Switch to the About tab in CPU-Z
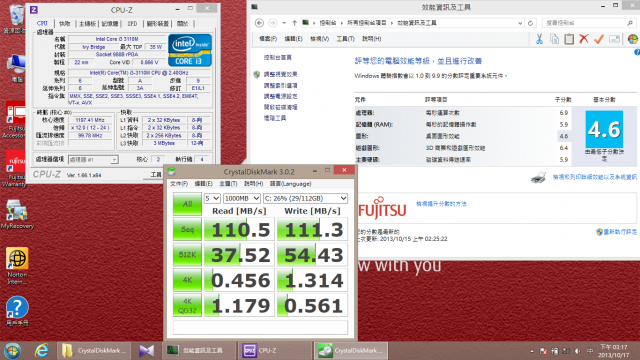This screenshot has height=360, width=640. pos(182,24)
